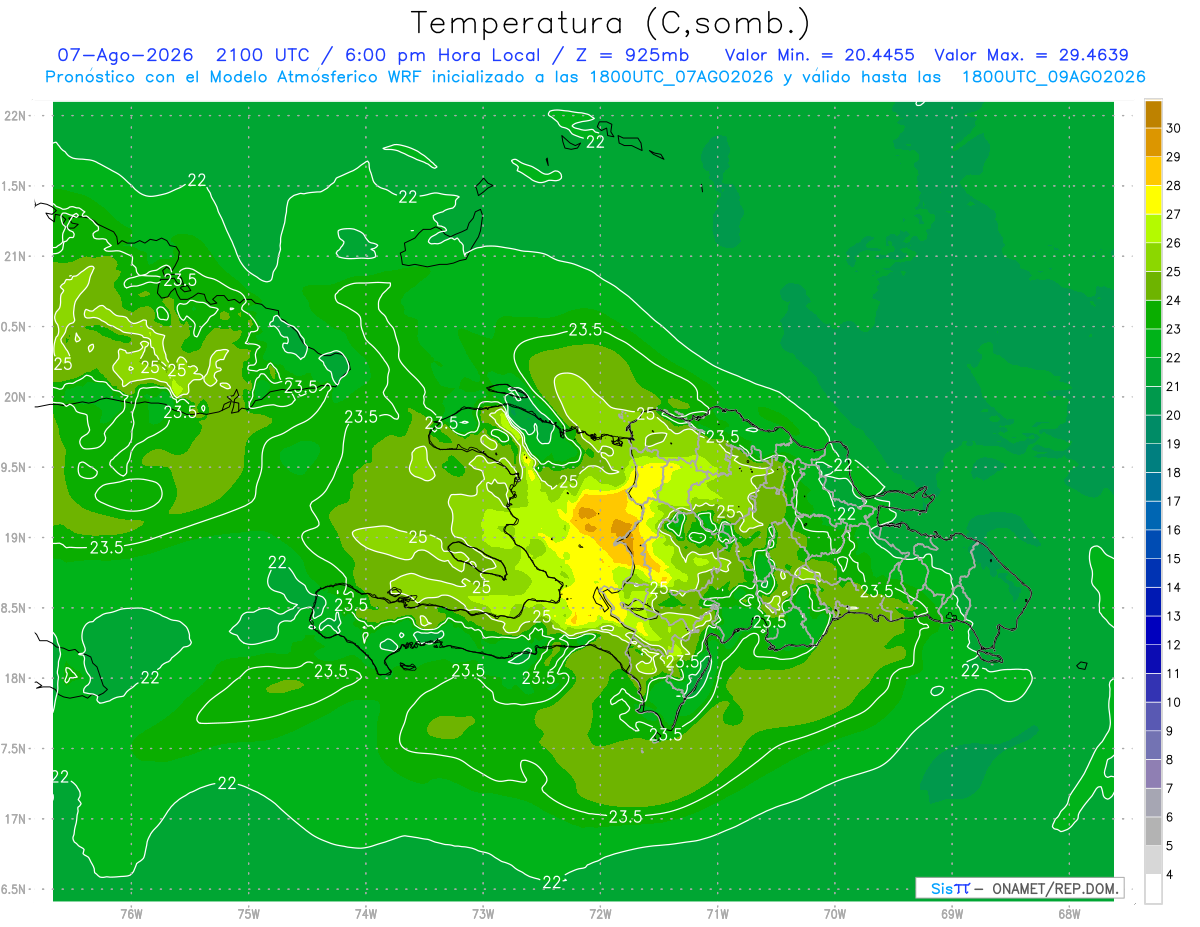Click the dark orange swatch above legend value 30

(x=1153, y=114)
